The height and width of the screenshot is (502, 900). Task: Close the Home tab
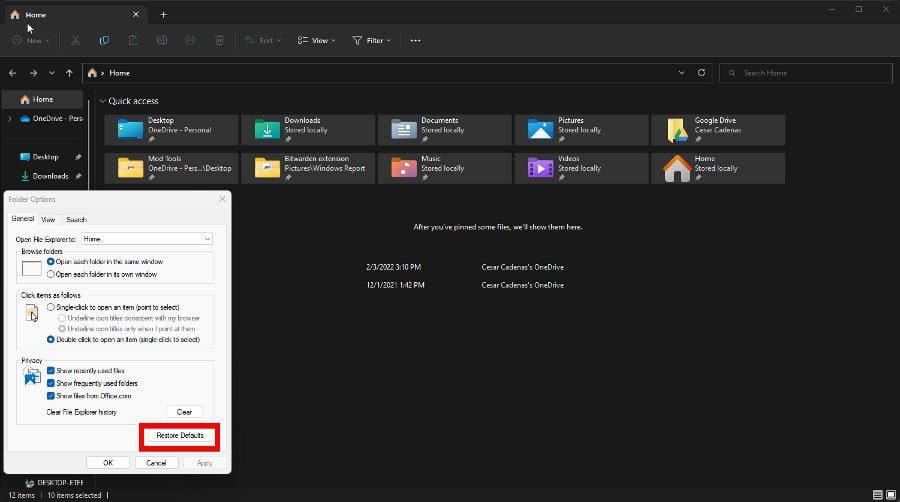136,14
